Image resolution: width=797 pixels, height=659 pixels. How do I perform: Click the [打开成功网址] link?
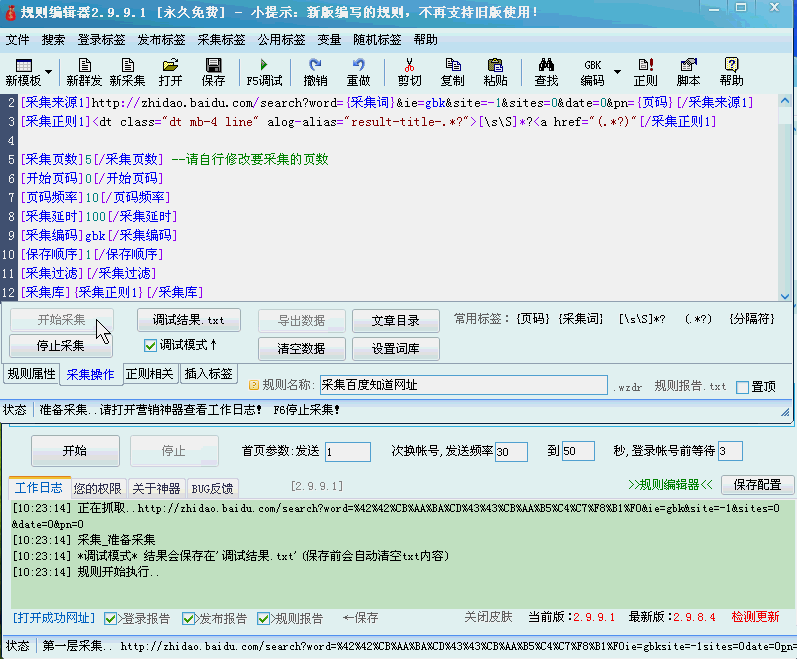(x=54, y=618)
